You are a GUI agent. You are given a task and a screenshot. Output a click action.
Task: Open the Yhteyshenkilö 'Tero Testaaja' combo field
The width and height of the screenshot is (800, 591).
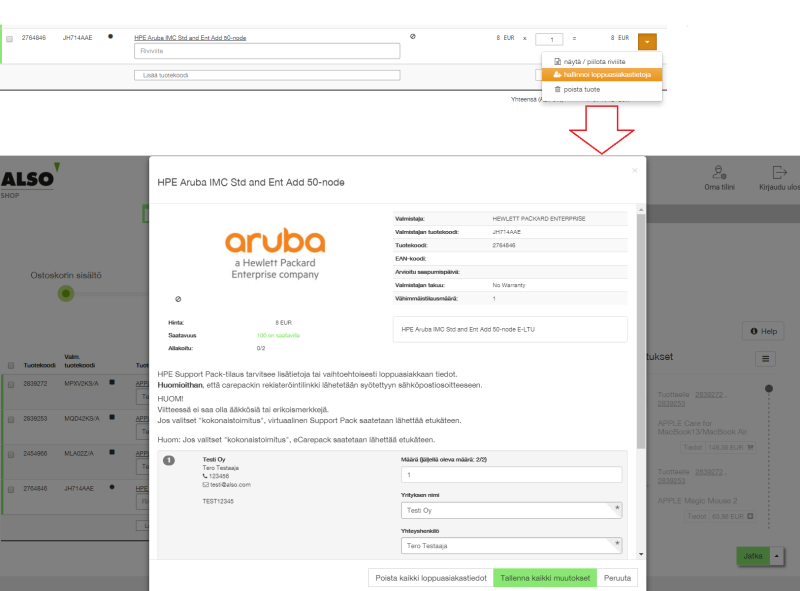pyautogui.click(x=511, y=546)
